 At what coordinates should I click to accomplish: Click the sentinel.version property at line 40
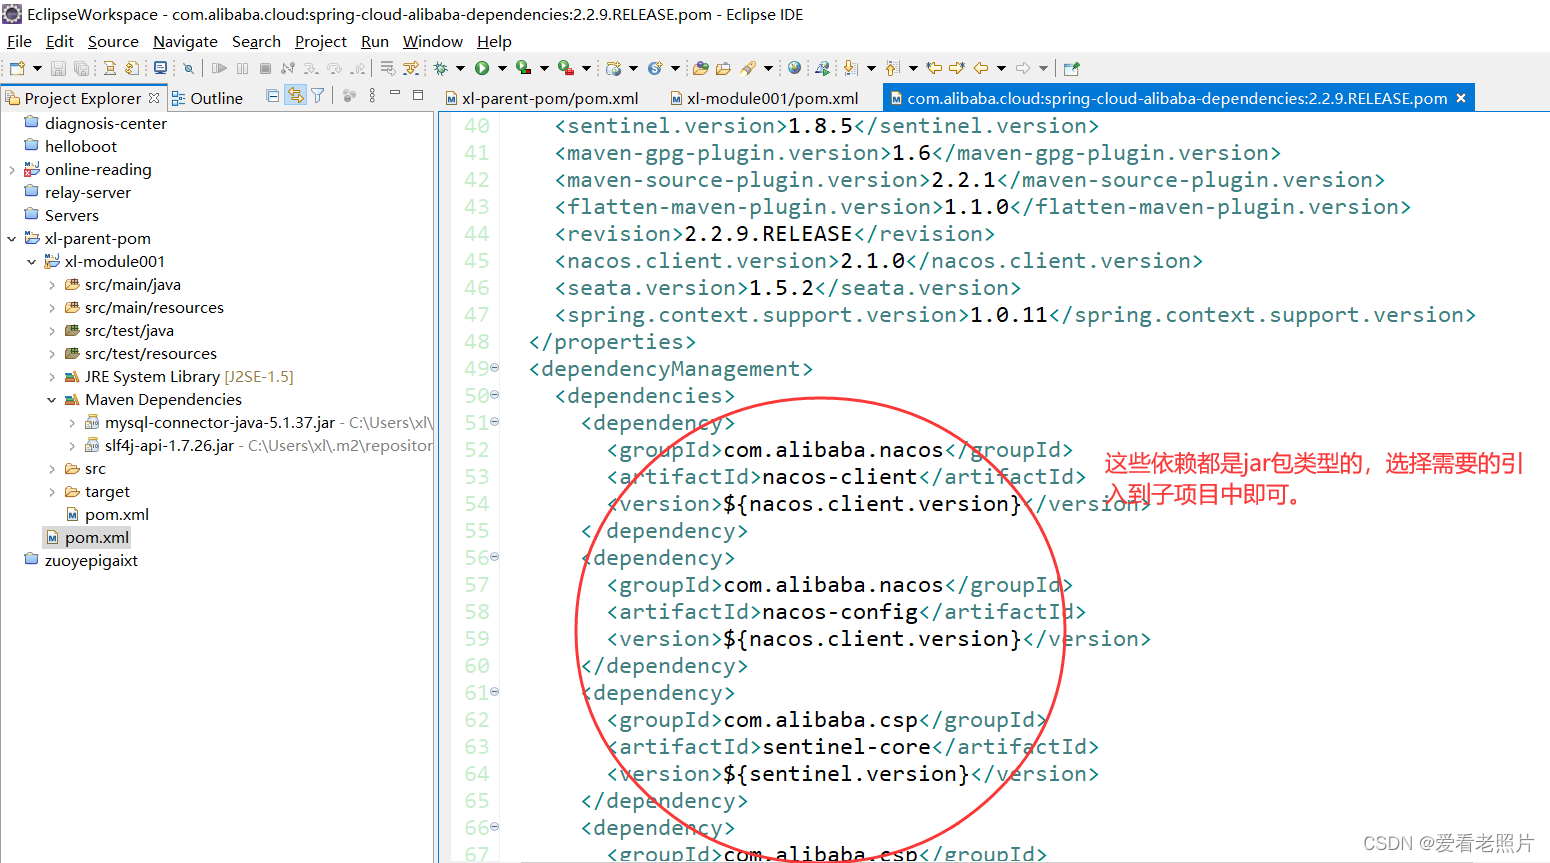827,126
